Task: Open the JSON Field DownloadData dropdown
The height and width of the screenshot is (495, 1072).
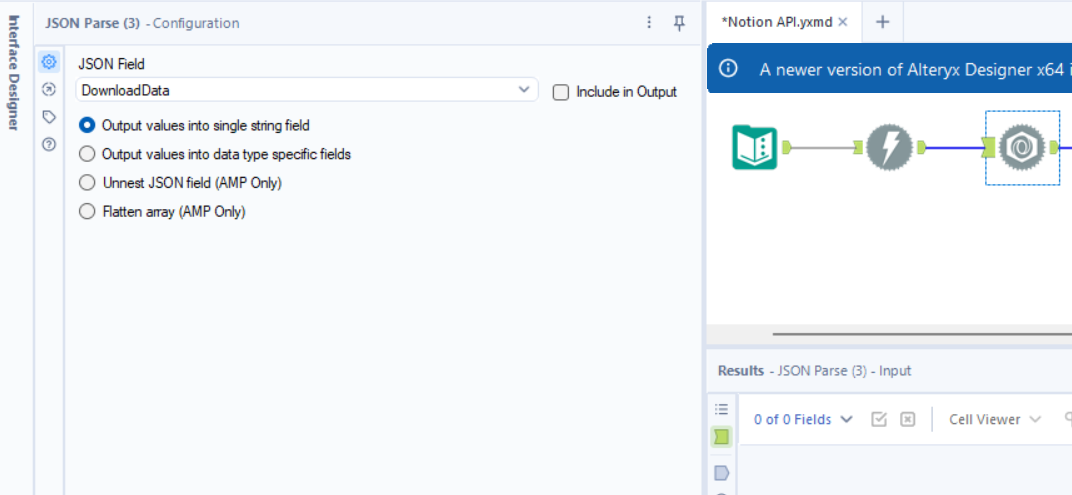Action: [x=307, y=90]
